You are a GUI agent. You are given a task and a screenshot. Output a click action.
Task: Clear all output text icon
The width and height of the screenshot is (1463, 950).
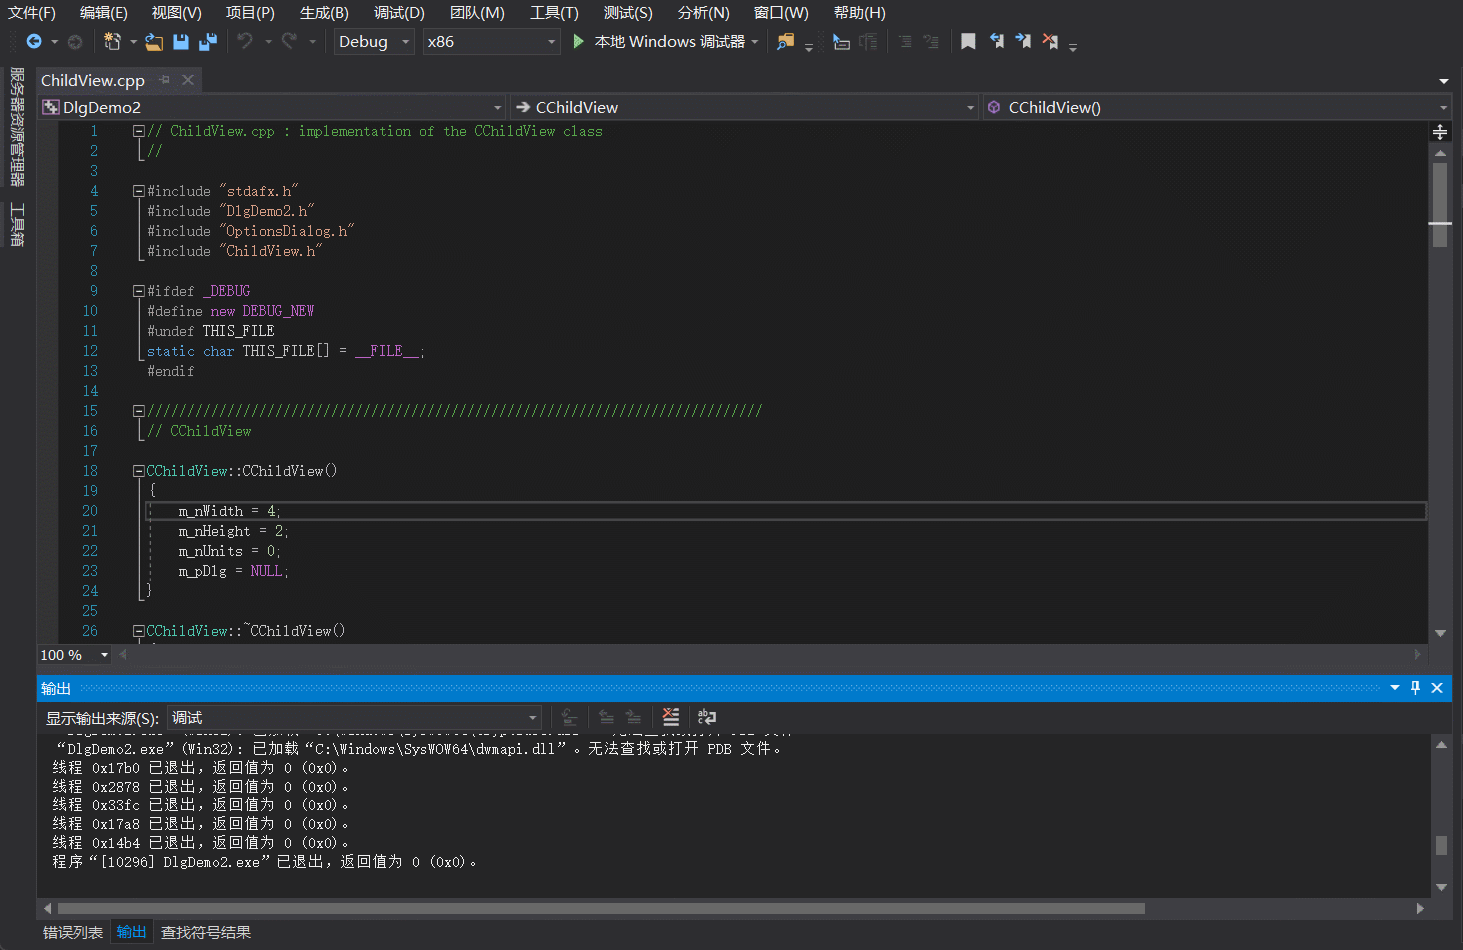click(x=671, y=717)
